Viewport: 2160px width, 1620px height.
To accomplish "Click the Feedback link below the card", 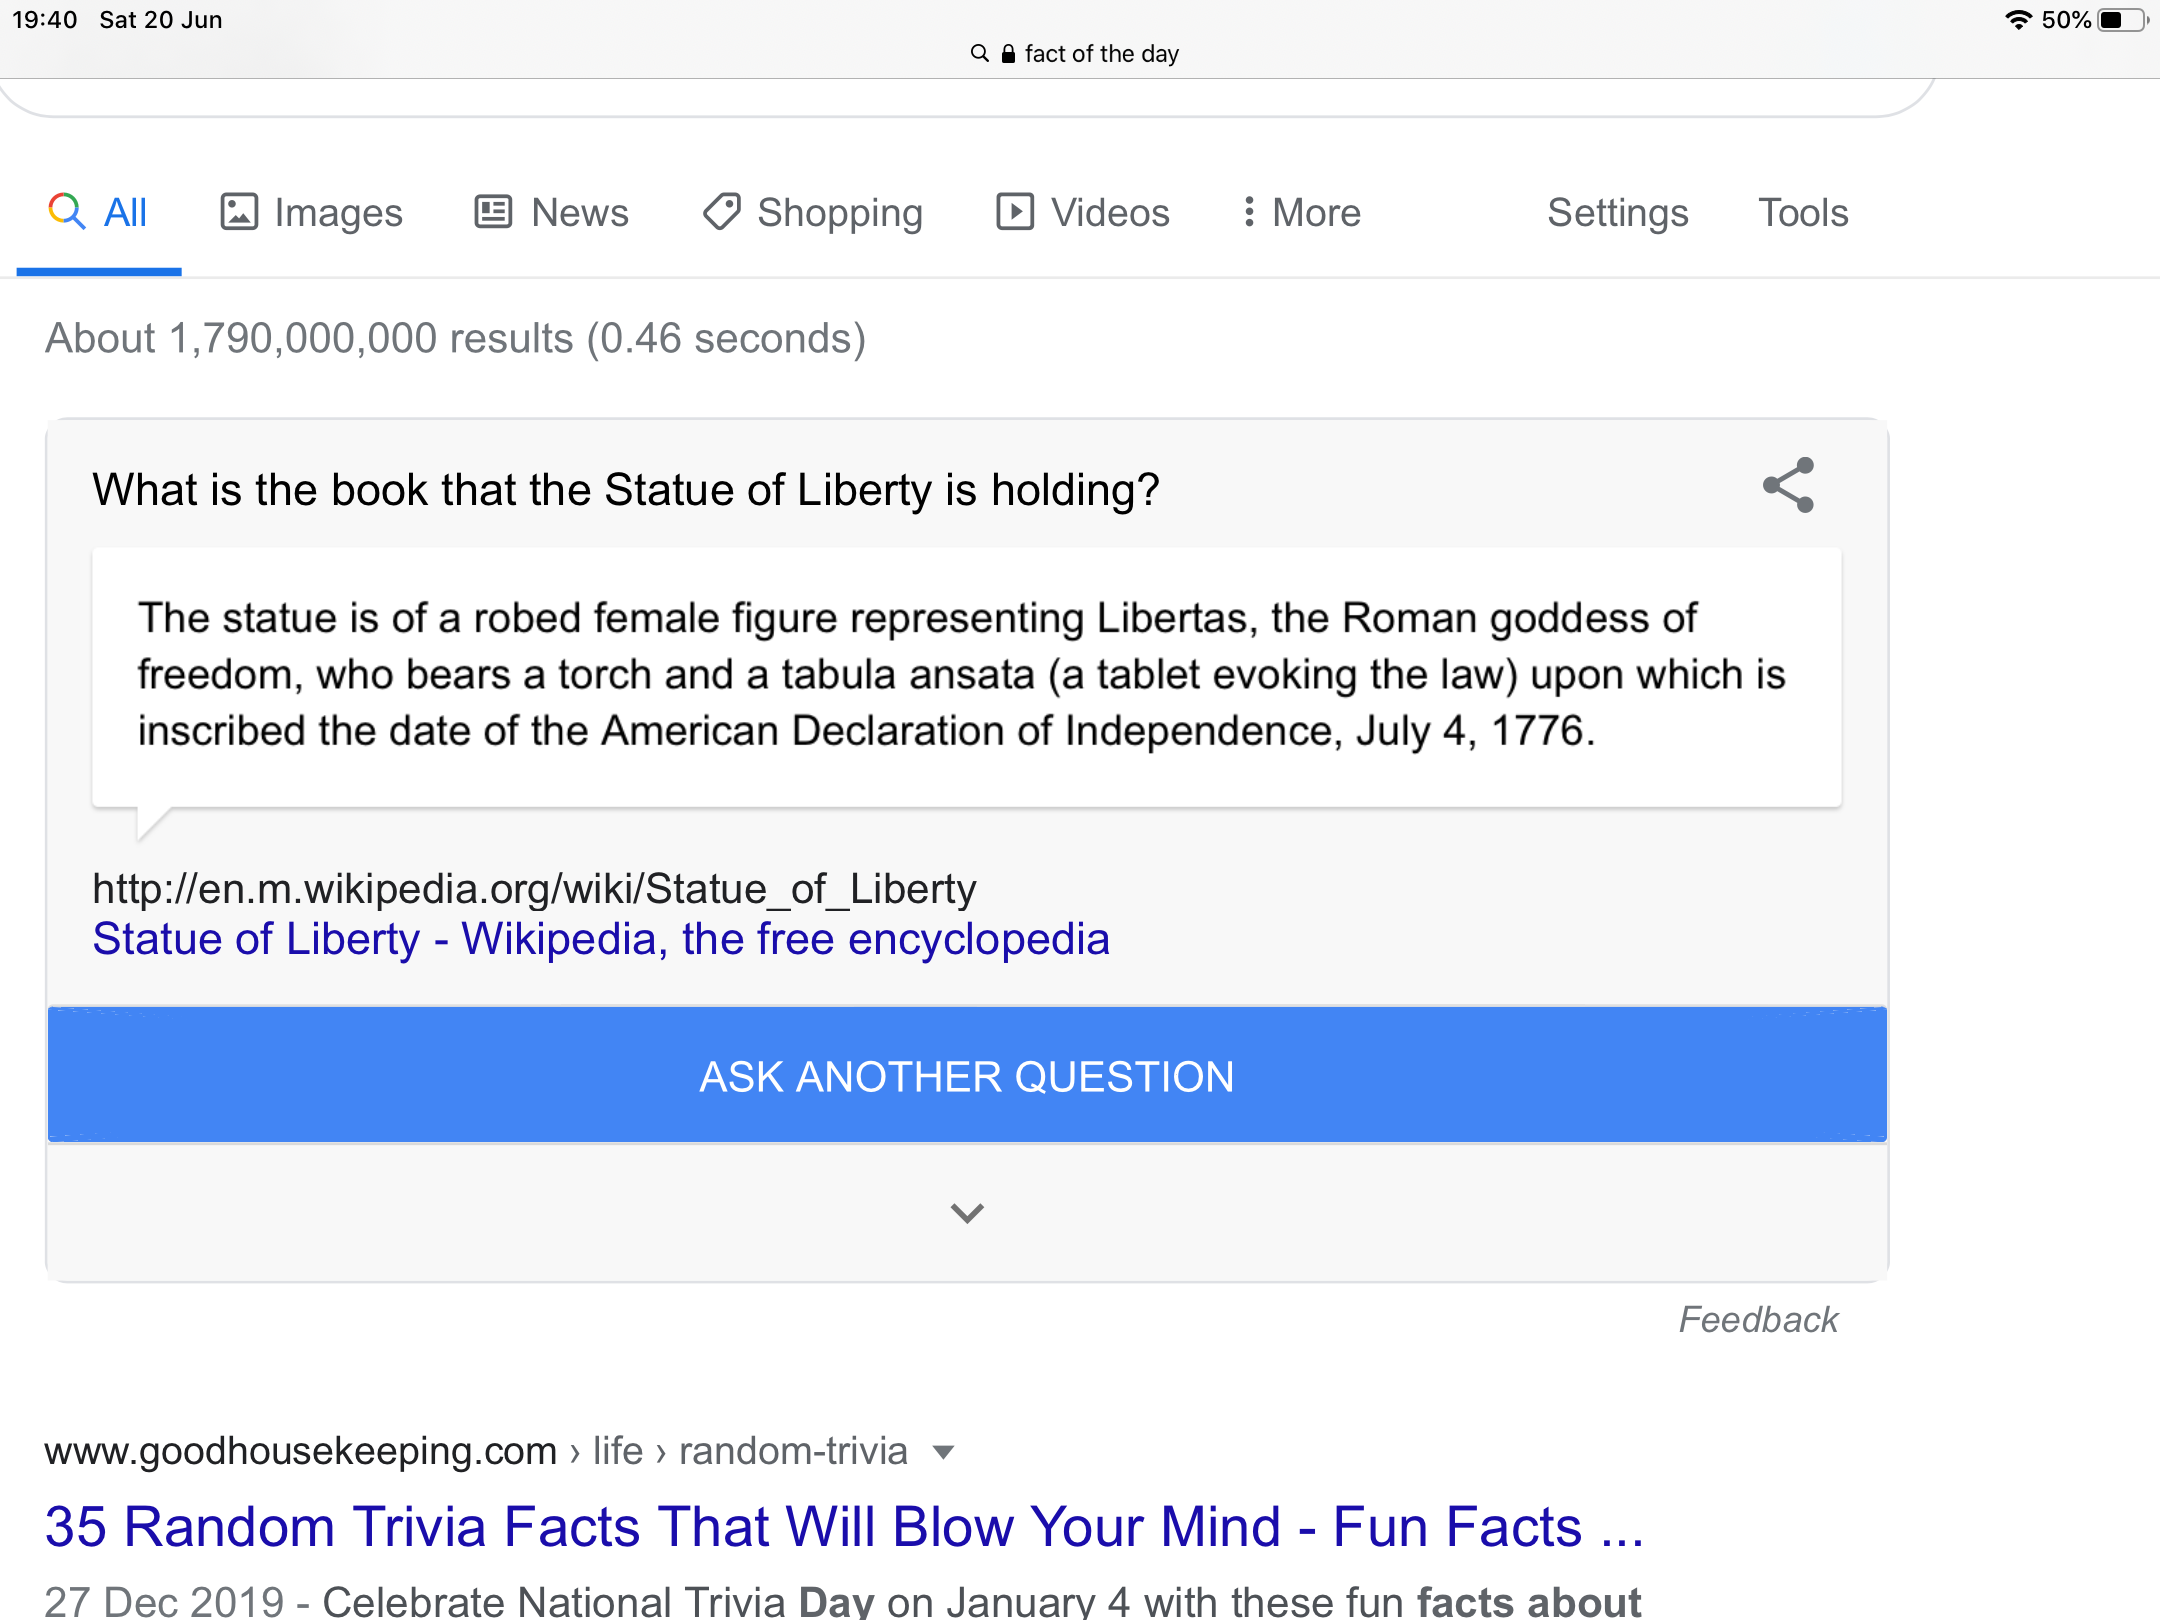I will click(1758, 1320).
